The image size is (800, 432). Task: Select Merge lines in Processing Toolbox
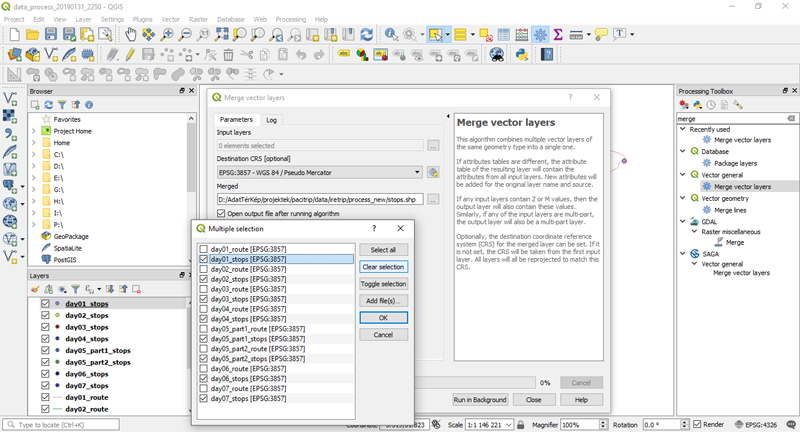[x=730, y=210]
